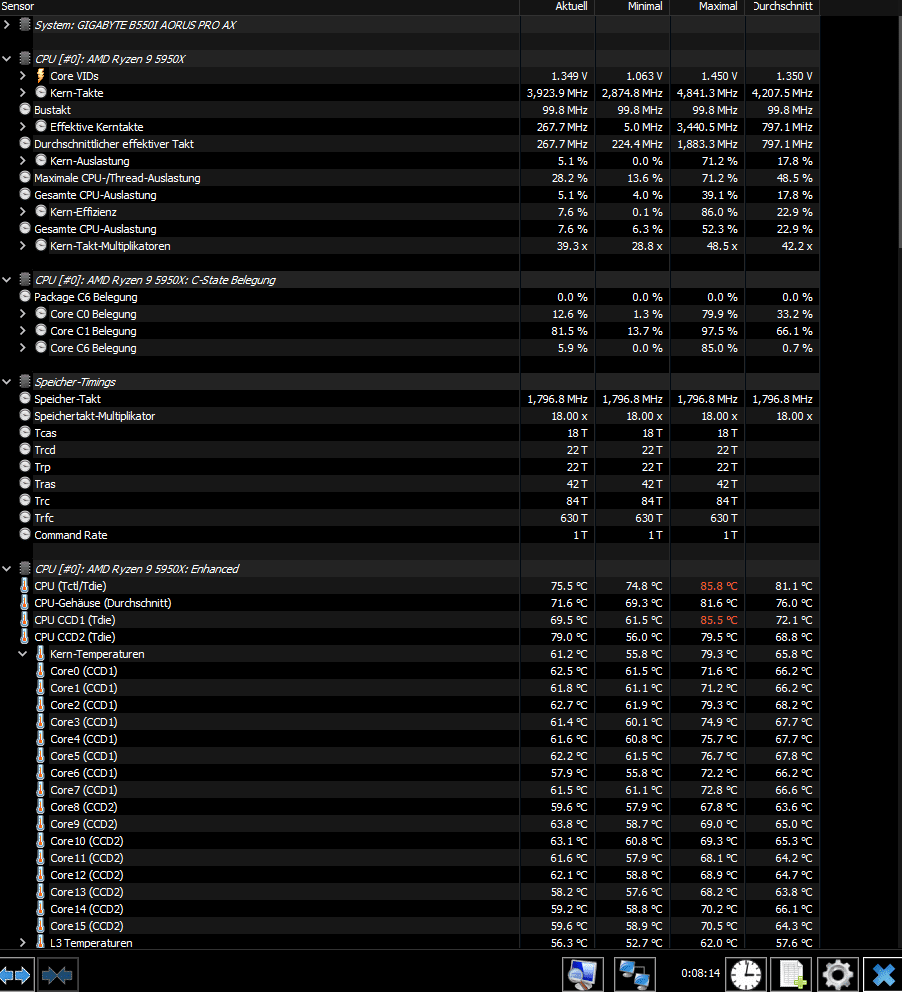Click the icon beside Tcas

25,433
